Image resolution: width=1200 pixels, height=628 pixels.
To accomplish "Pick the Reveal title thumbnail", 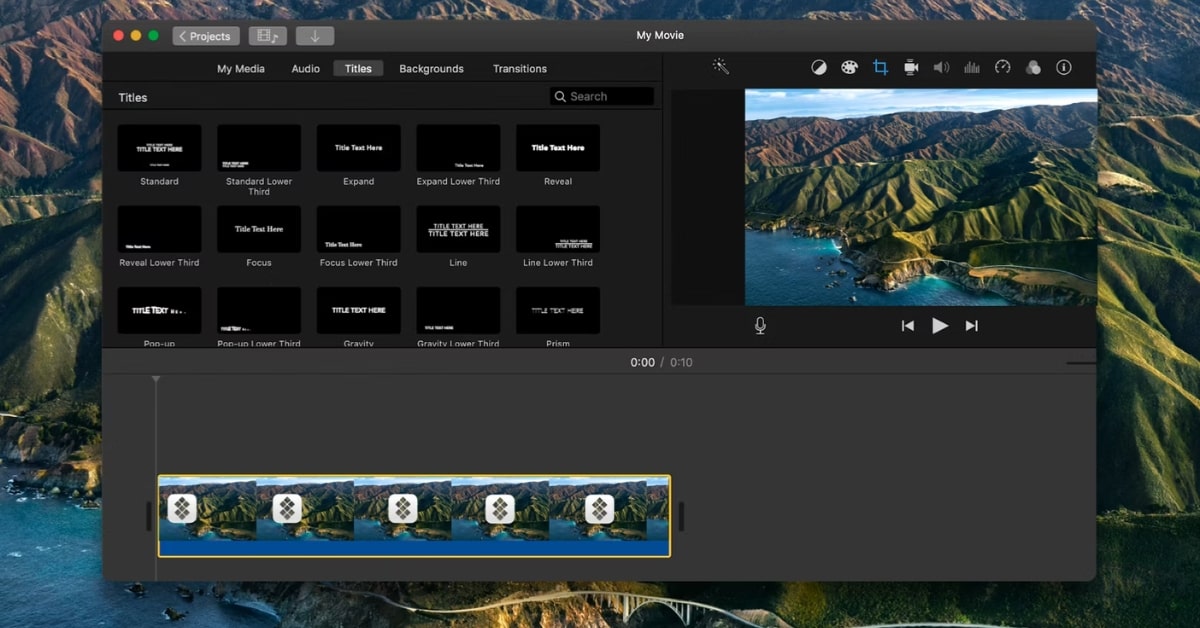I will [558, 148].
